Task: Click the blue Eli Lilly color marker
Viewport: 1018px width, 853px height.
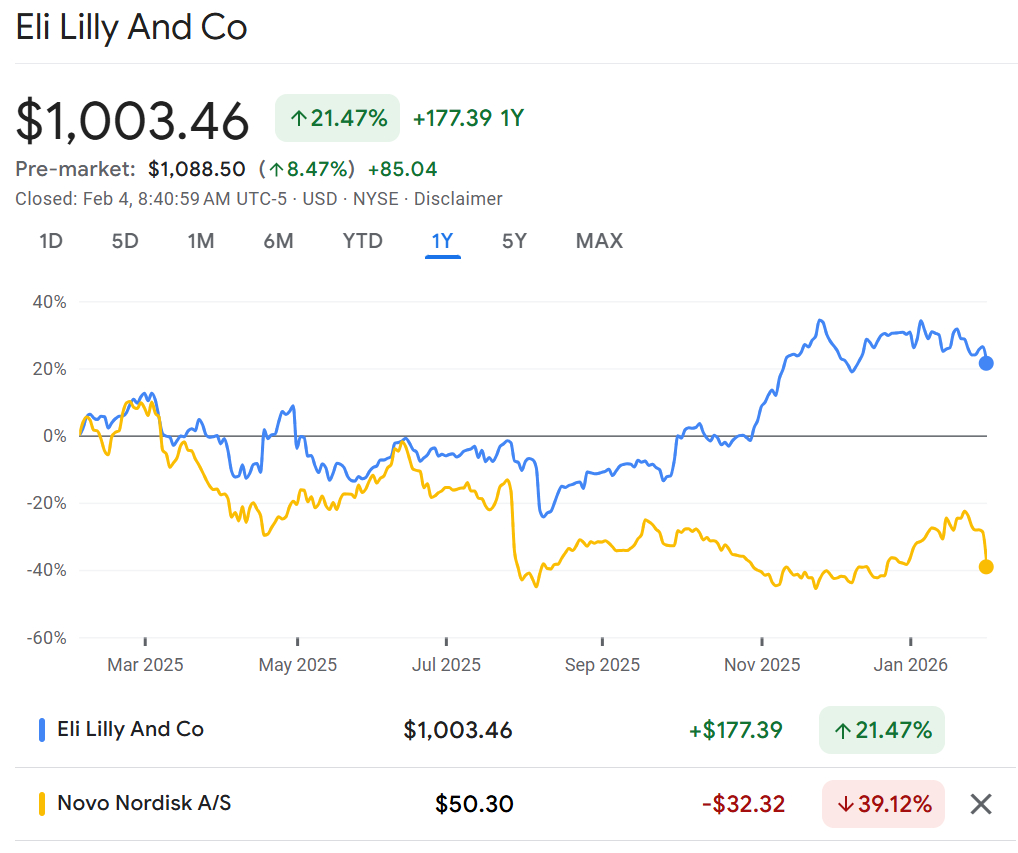Action: (x=42, y=730)
